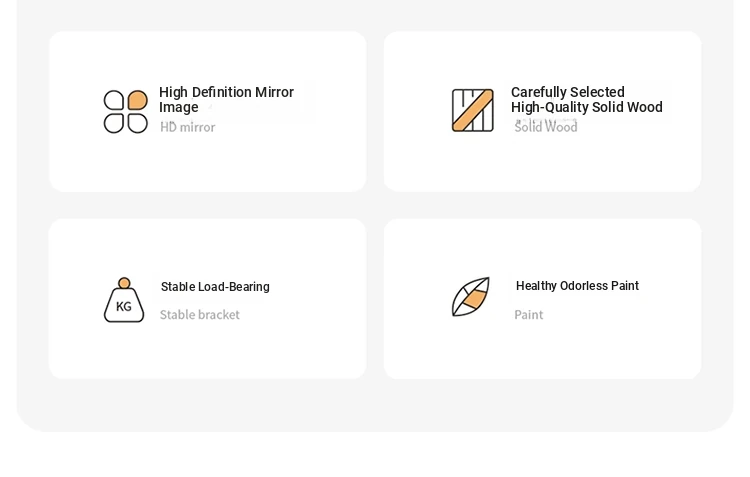Click the KG letters inside weight icon
The width and height of the screenshot is (750, 477).
pos(124,306)
